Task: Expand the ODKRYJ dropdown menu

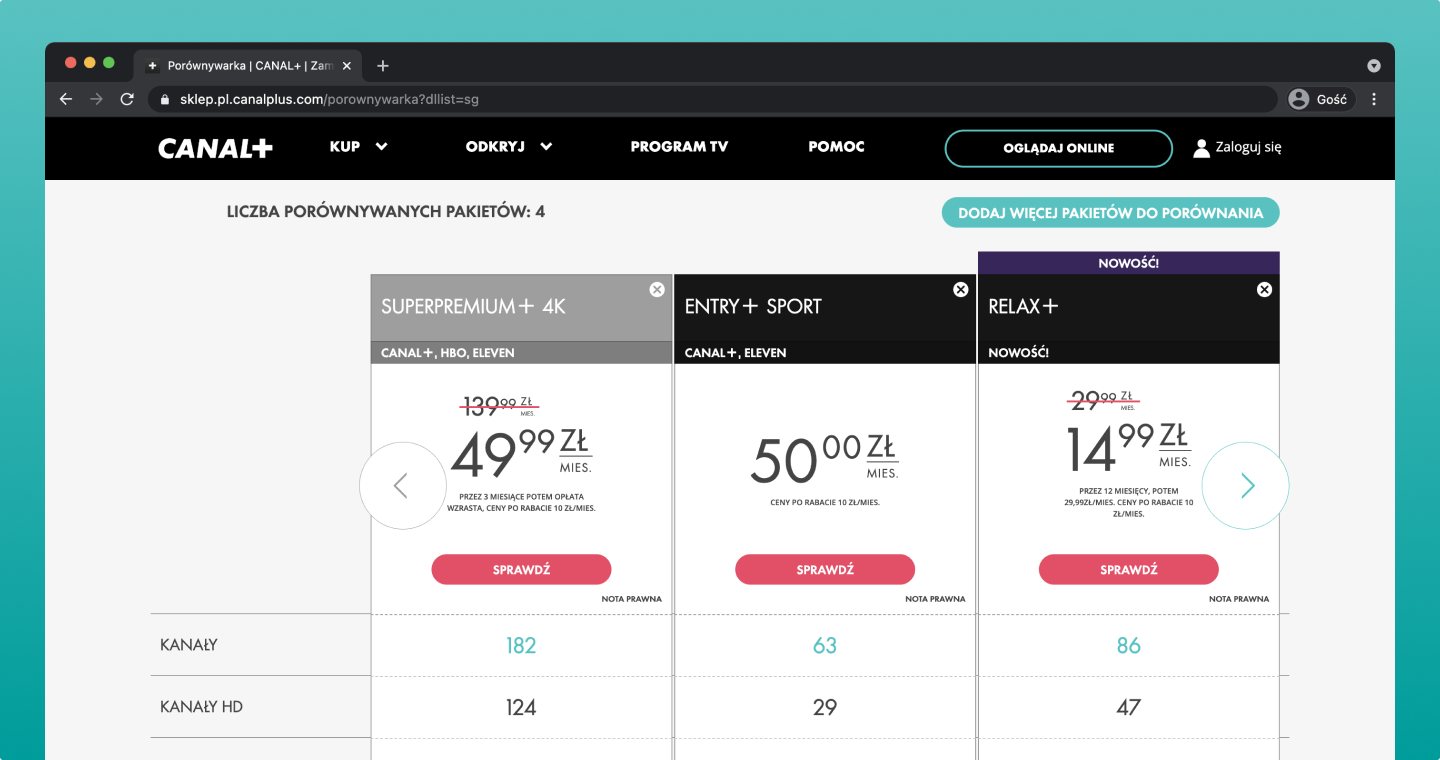Action: (x=508, y=147)
